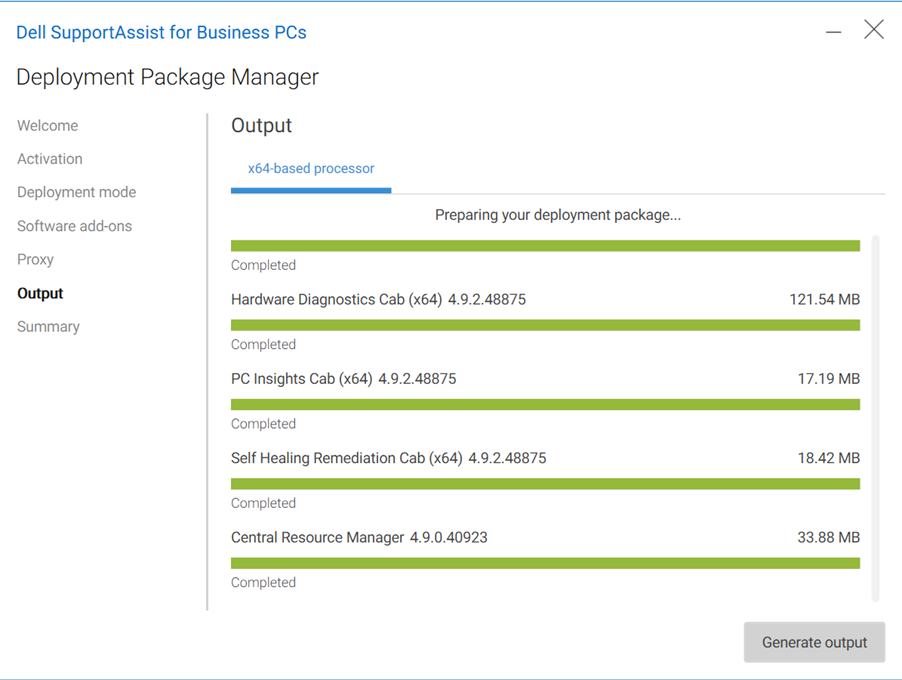Open the Software add-ons section
This screenshot has height=680, width=902.
(x=74, y=226)
